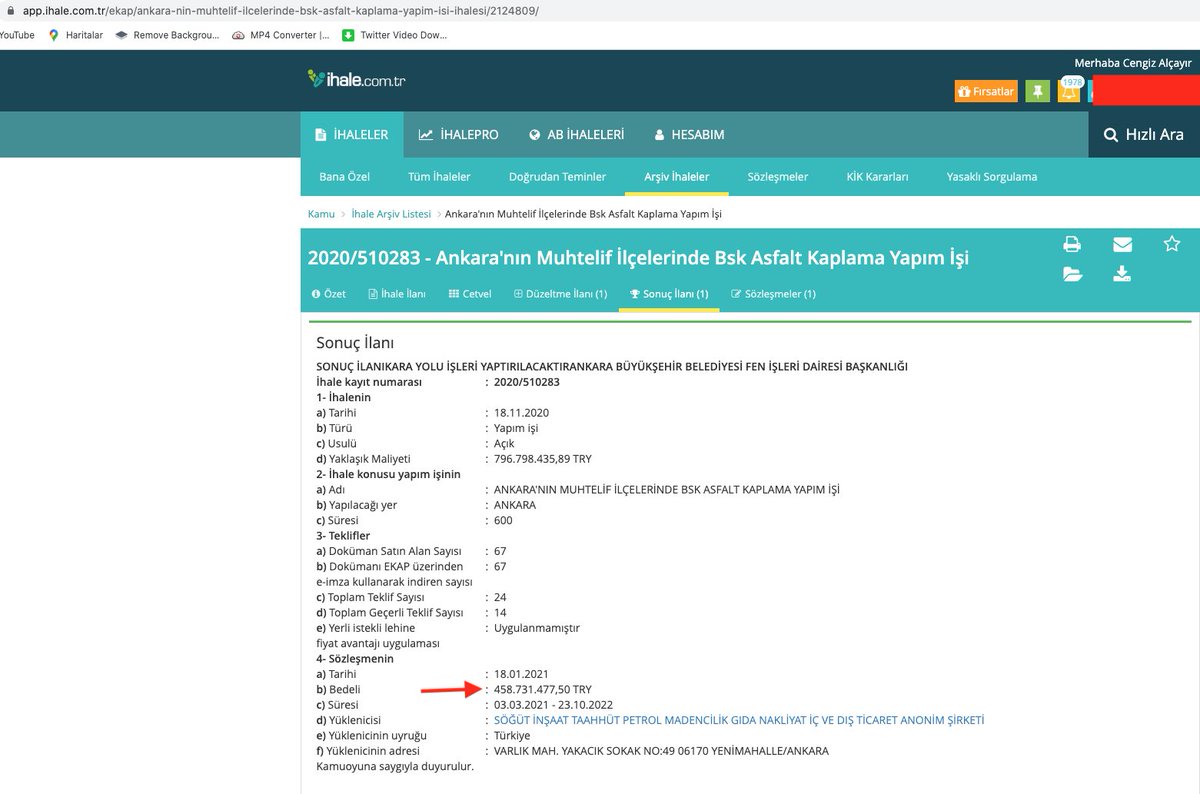Open YouTube bookmark
The height and width of the screenshot is (794, 1200).
(x=16, y=35)
